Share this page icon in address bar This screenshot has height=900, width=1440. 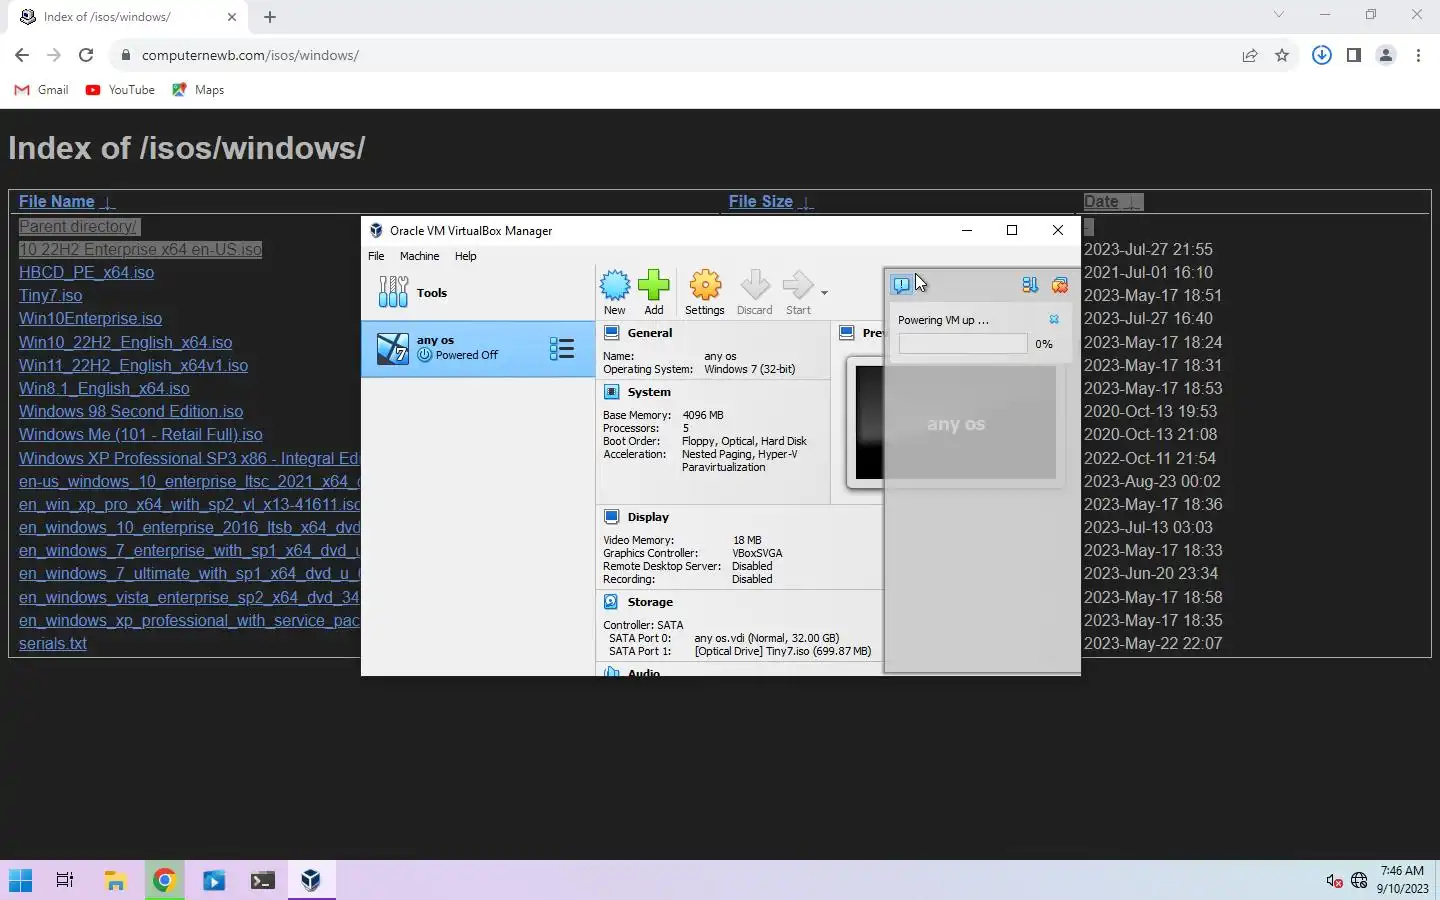click(x=1250, y=55)
